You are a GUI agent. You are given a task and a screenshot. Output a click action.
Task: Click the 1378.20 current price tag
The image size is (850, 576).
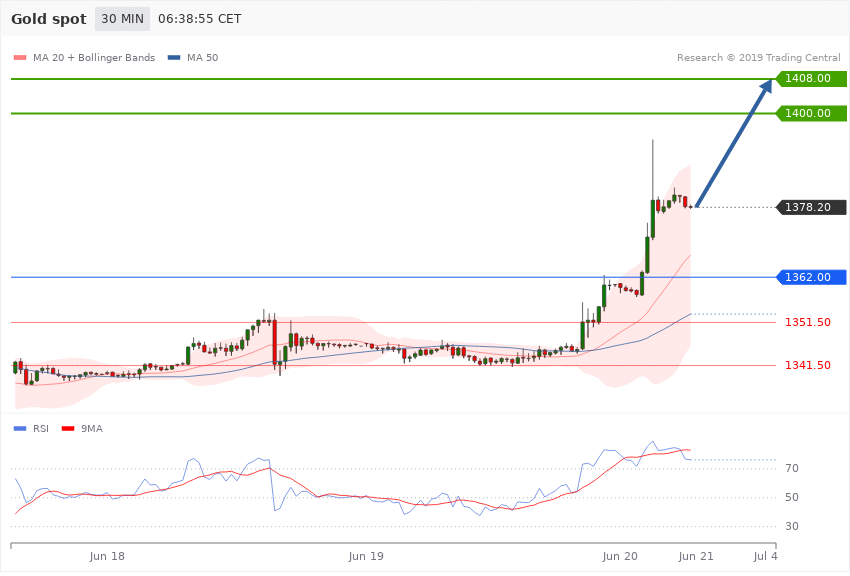[811, 207]
